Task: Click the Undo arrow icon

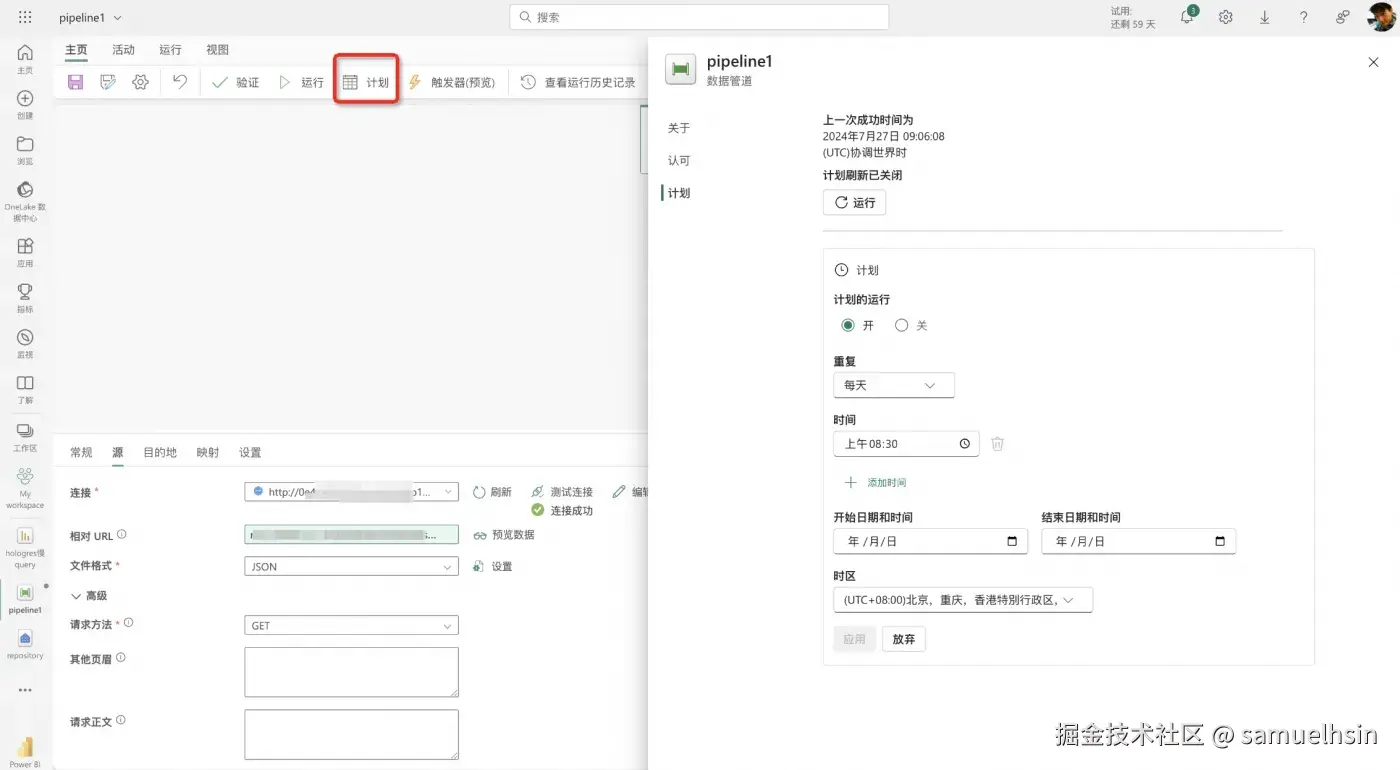Action: (180, 82)
